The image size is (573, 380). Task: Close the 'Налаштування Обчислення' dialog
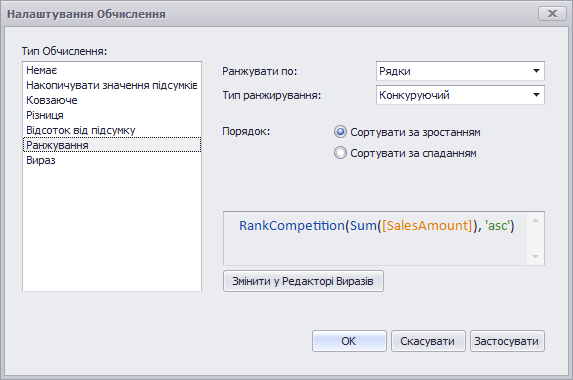click(552, 14)
